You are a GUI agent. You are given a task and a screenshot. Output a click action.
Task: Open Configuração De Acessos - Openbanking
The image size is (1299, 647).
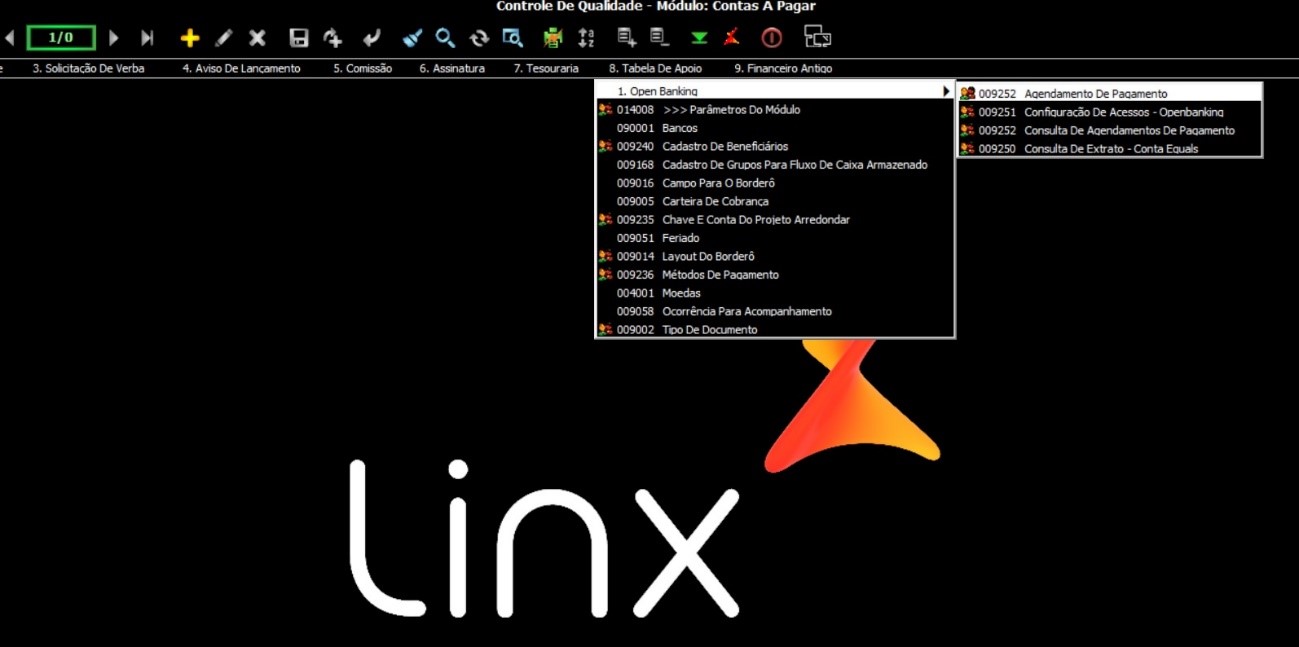click(x=1110, y=112)
